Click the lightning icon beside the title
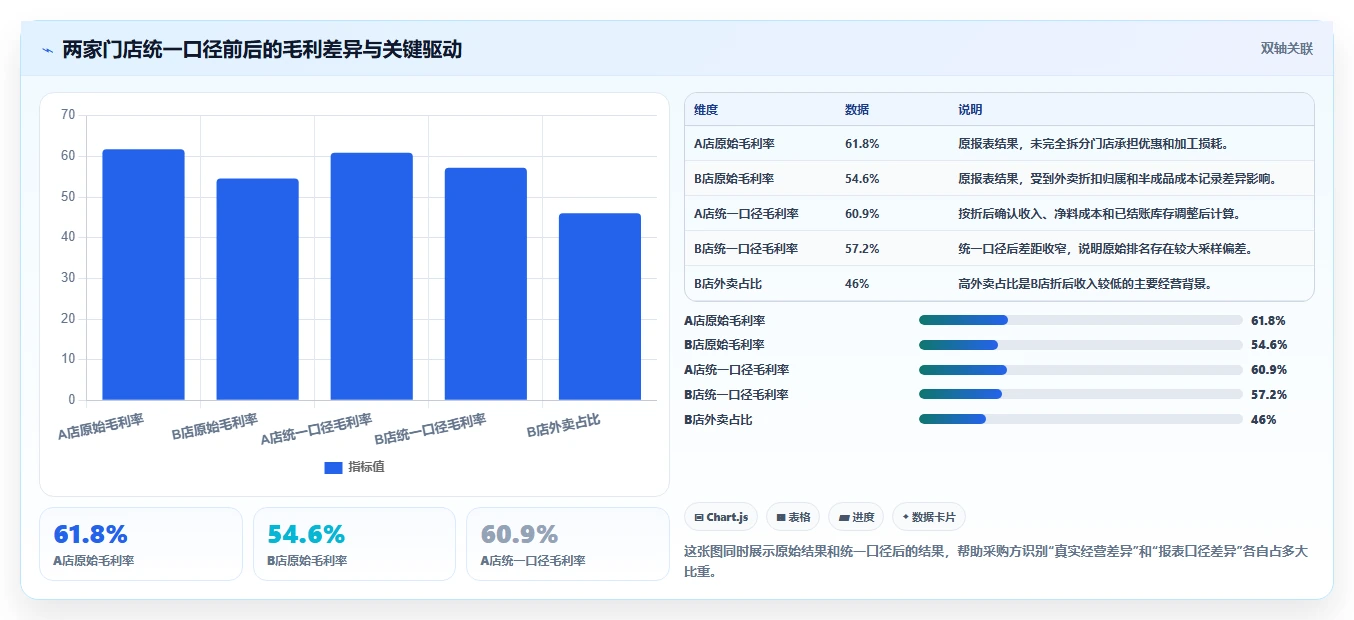This screenshot has width=1354, height=620. pyautogui.click(x=47, y=50)
